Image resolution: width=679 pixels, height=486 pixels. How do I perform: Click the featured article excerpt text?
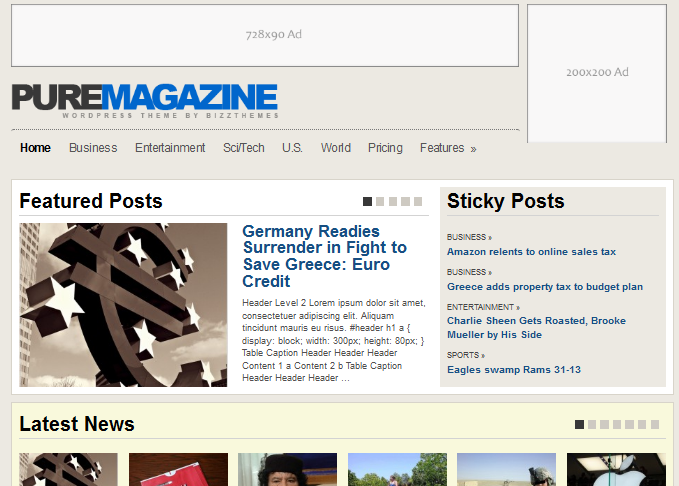click(334, 340)
